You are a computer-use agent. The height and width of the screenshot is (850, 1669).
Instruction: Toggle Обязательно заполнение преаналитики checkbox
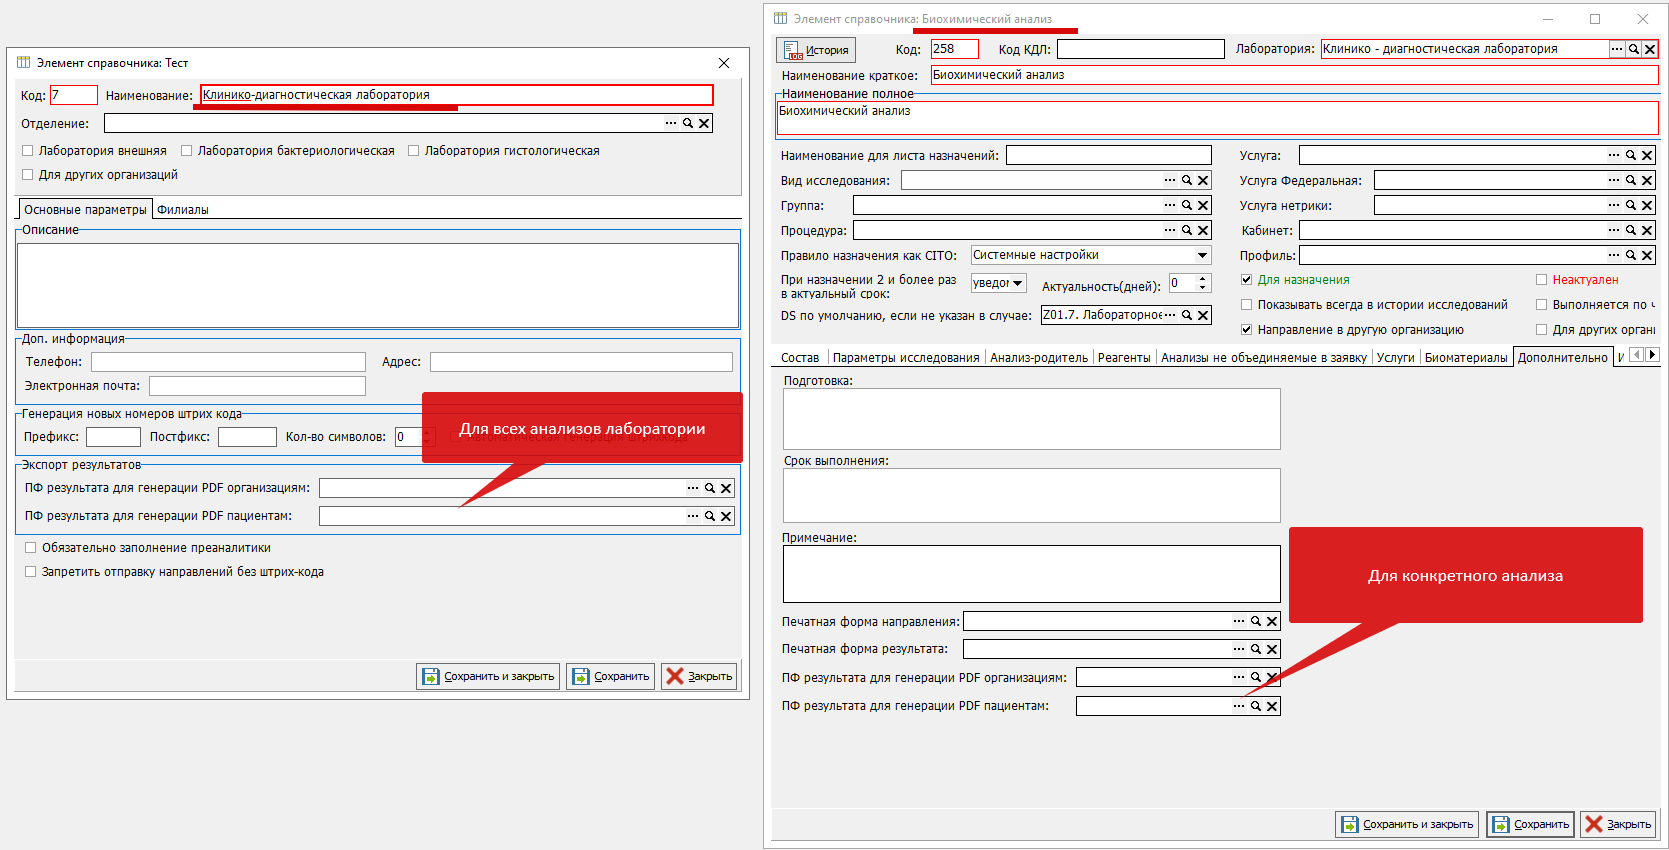tap(31, 548)
